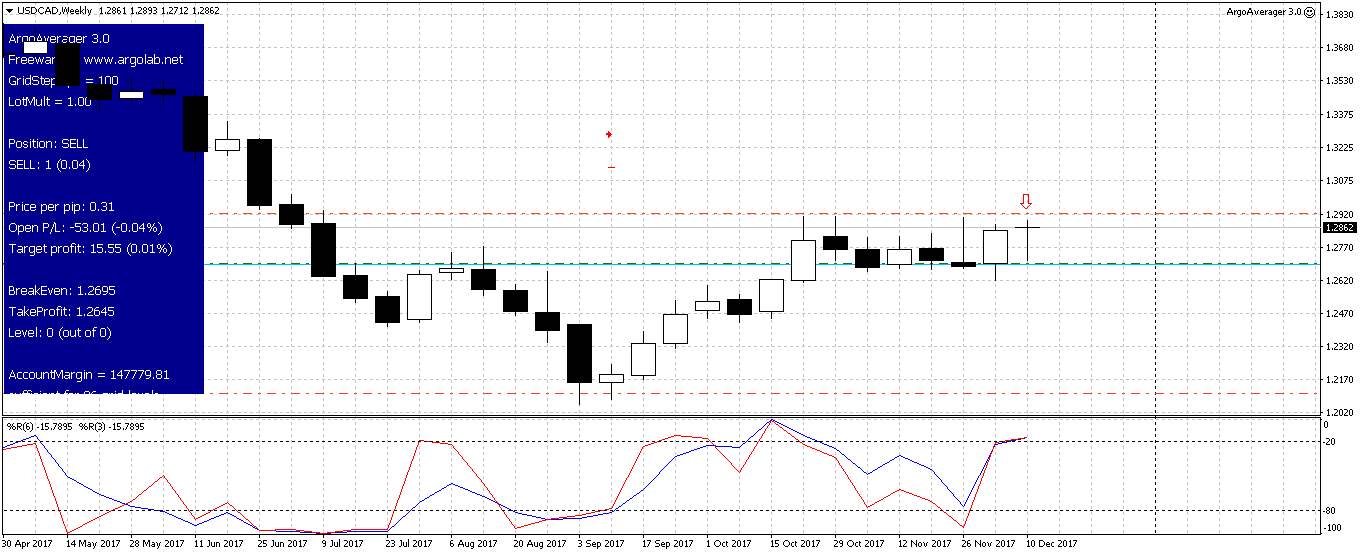Click the USDCAD,Weekly chart title
Image resolution: width=1360 pixels, height=555 pixels.
tap(55, 11)
